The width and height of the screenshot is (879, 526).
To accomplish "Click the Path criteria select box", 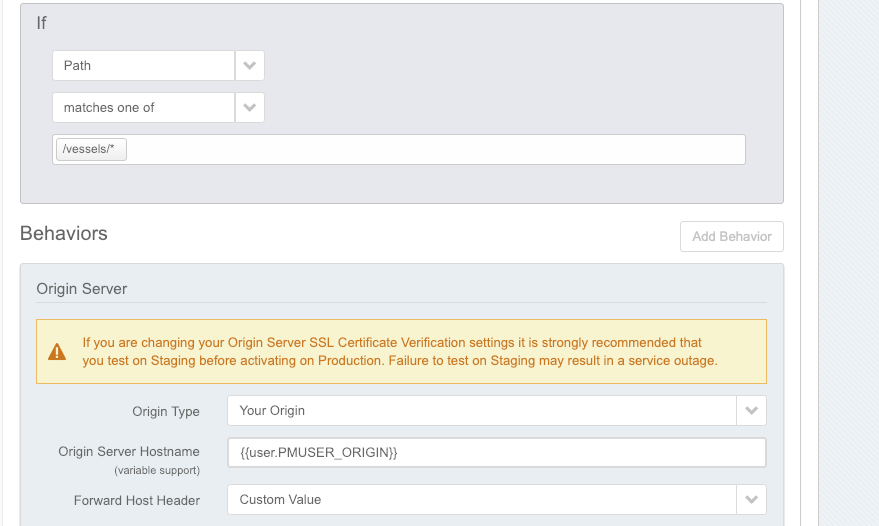I will [143, 66].
